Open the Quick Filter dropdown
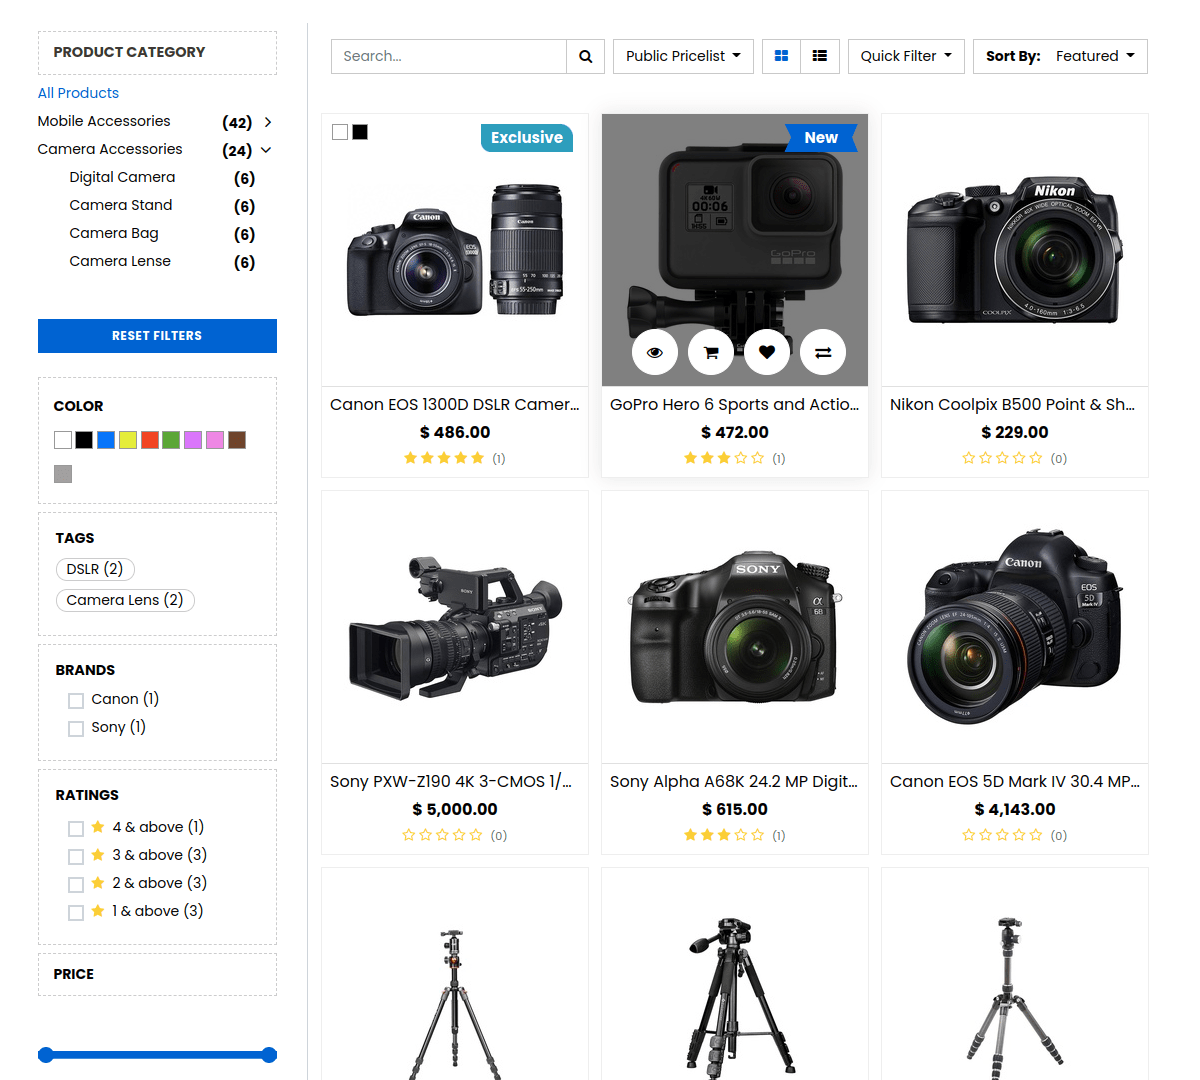Screen dimensions: 1200x1080 pos(906,56)
